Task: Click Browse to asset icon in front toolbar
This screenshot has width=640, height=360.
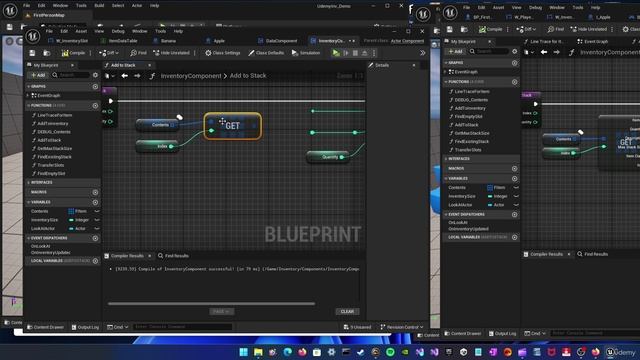Action: [x=47, y=53]
